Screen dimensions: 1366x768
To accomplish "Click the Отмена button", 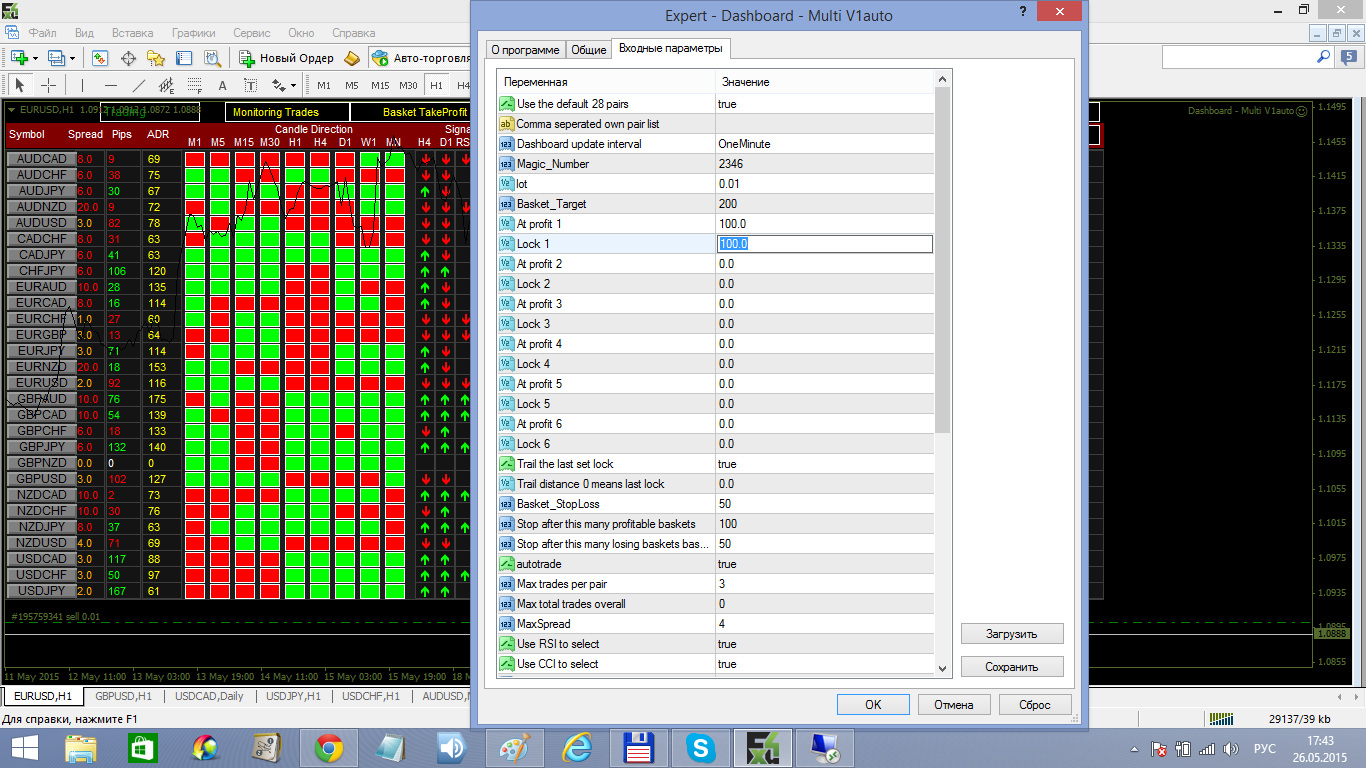I will click(x=954, y=705).
